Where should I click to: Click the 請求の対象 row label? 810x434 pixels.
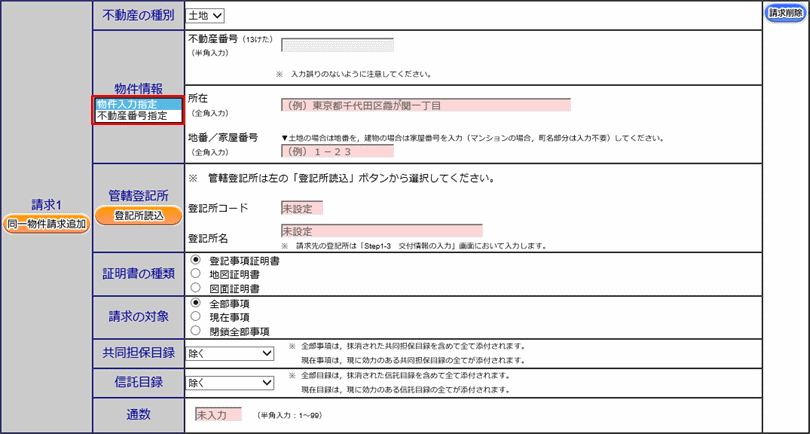pos(138,317)
